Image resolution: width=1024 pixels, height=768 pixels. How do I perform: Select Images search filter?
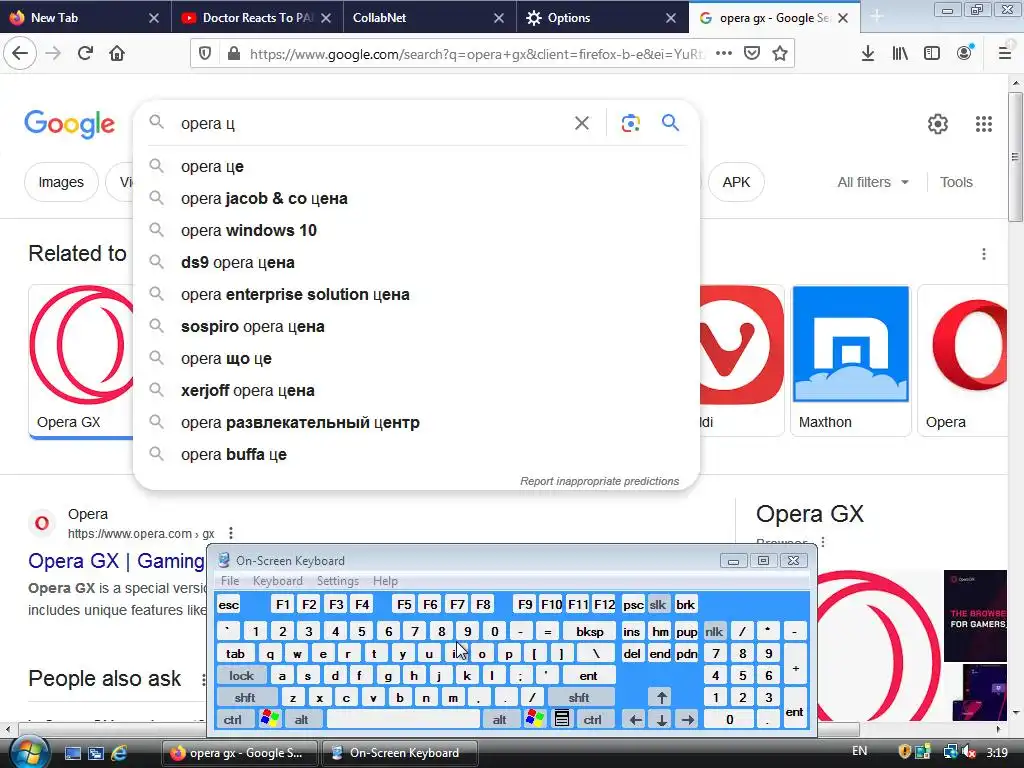(61, 182)
